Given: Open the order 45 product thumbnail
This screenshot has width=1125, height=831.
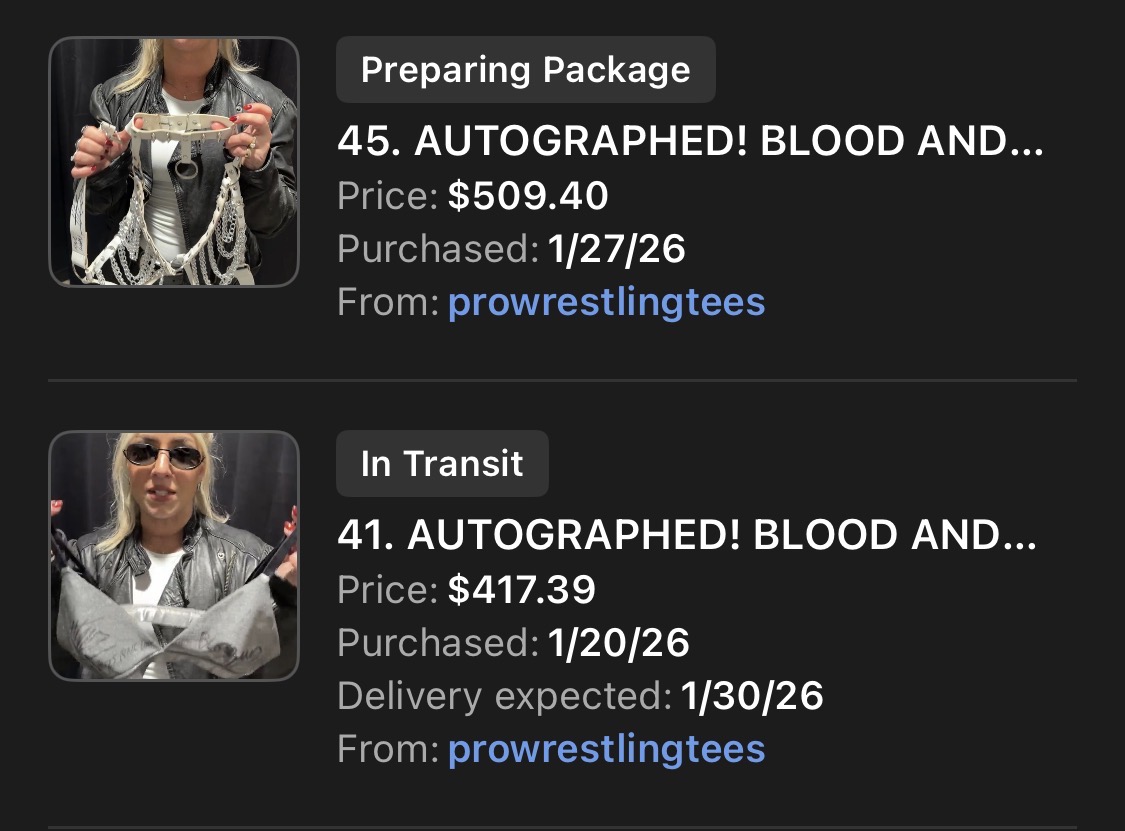Looking at the screenshot, I should point(174,162).
